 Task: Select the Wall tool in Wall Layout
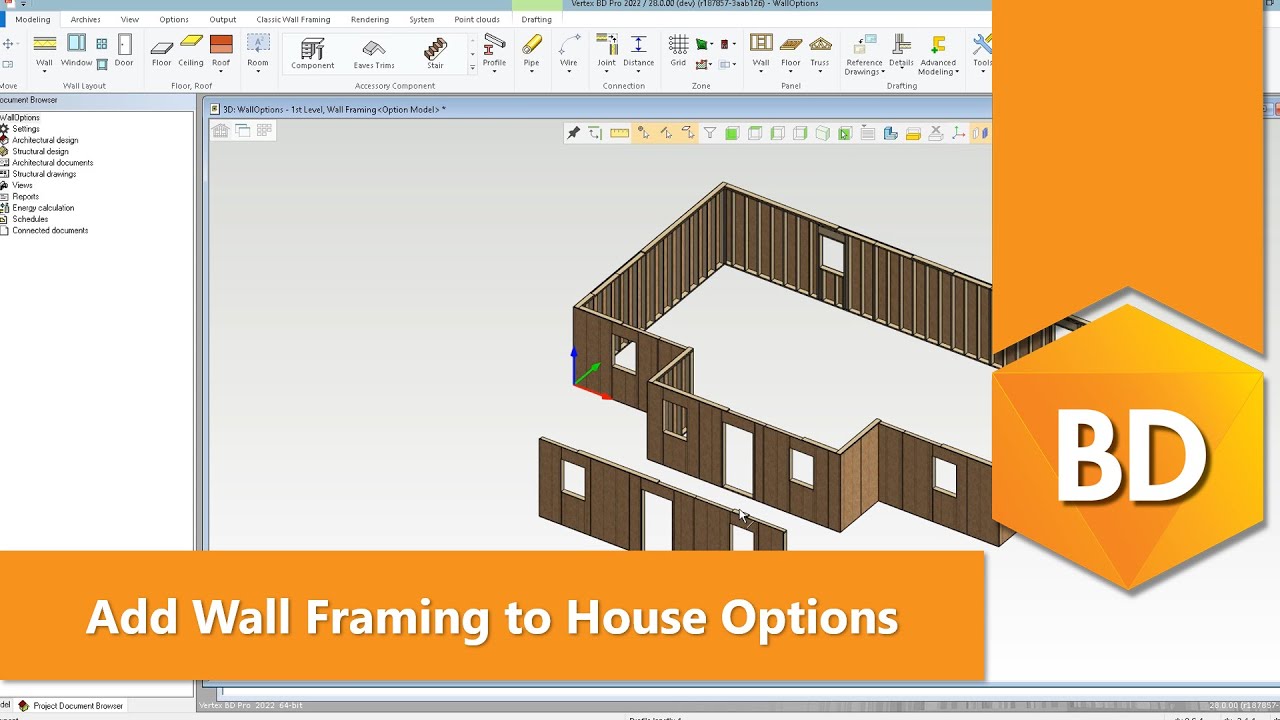[44, 50]
